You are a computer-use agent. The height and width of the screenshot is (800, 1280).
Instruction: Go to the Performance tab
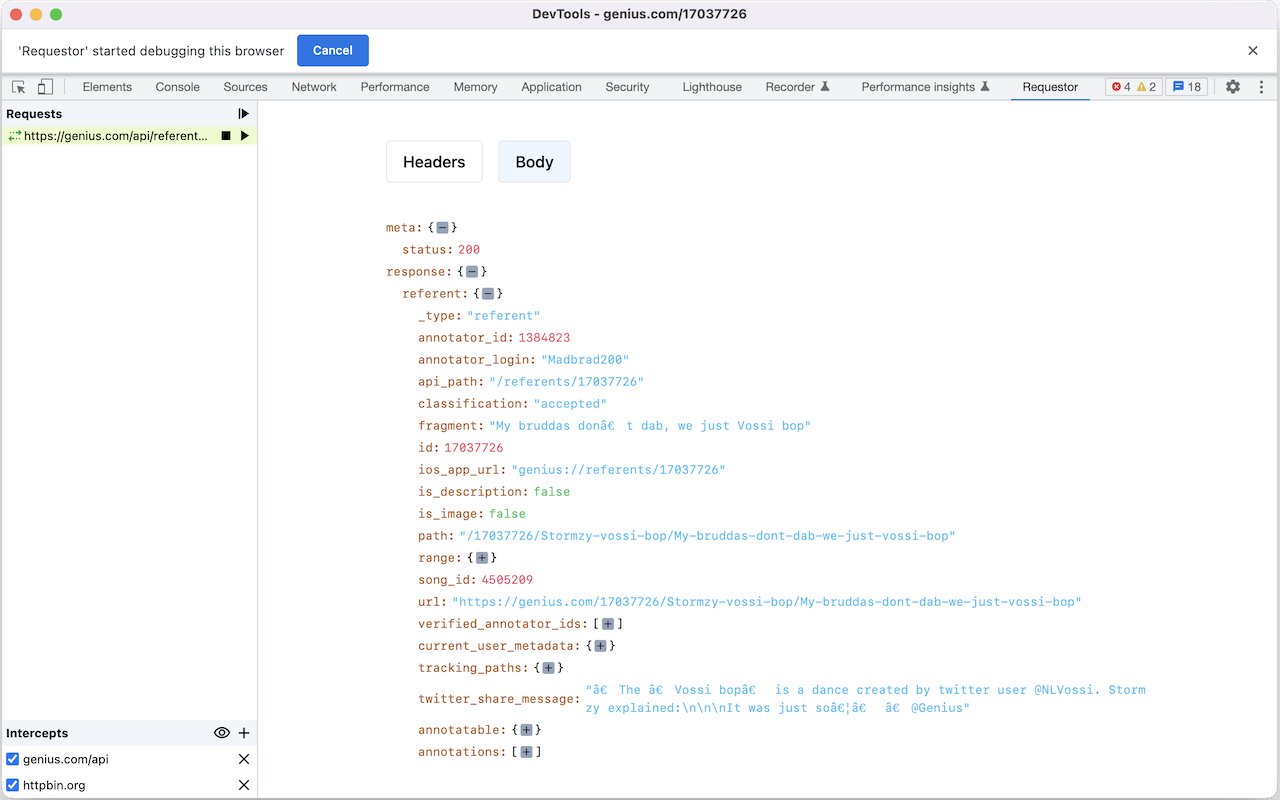coord(395,87)
